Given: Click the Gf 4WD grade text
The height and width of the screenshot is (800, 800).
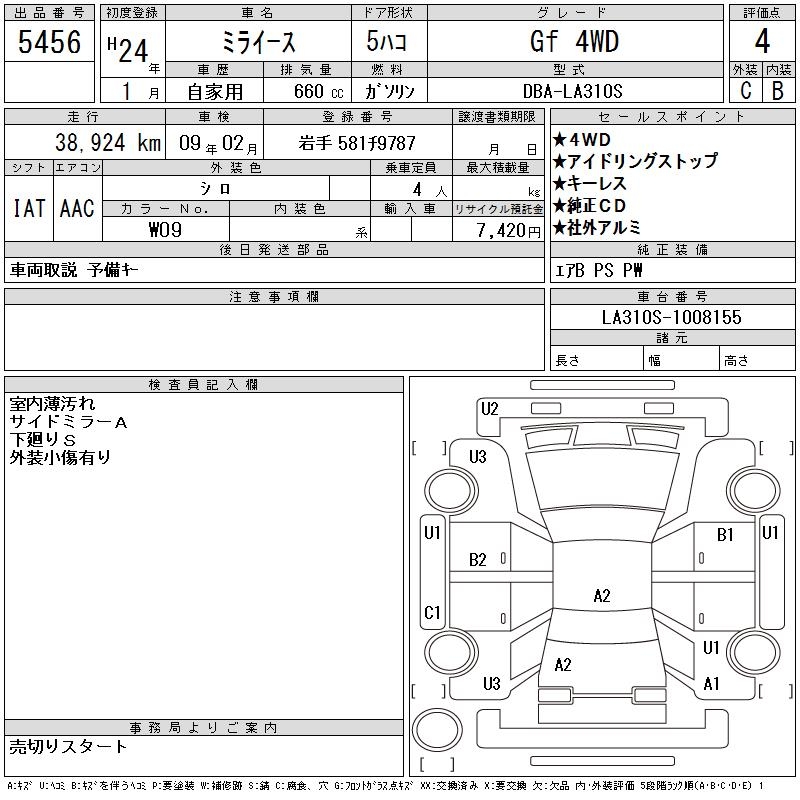Looking at the screenshot, I should 573,41.
